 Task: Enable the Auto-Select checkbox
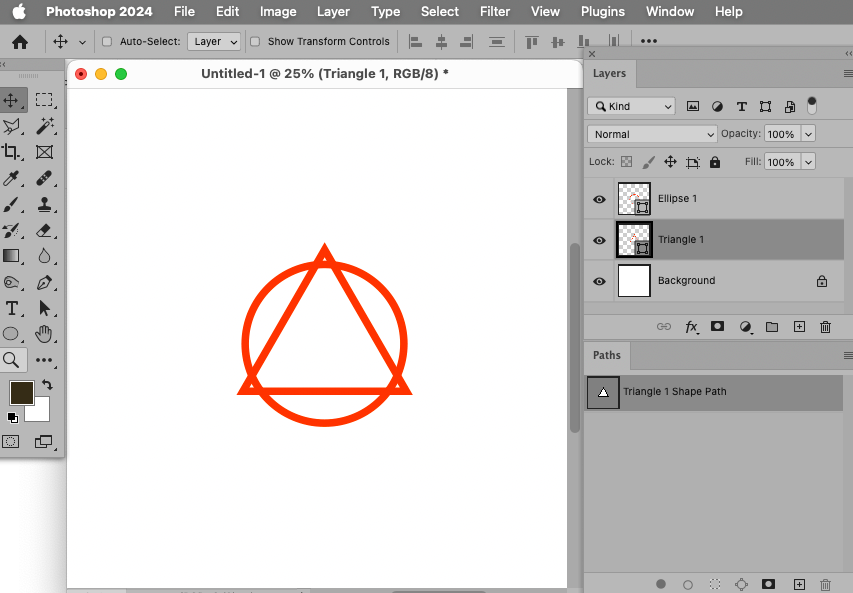coord(105,41)
